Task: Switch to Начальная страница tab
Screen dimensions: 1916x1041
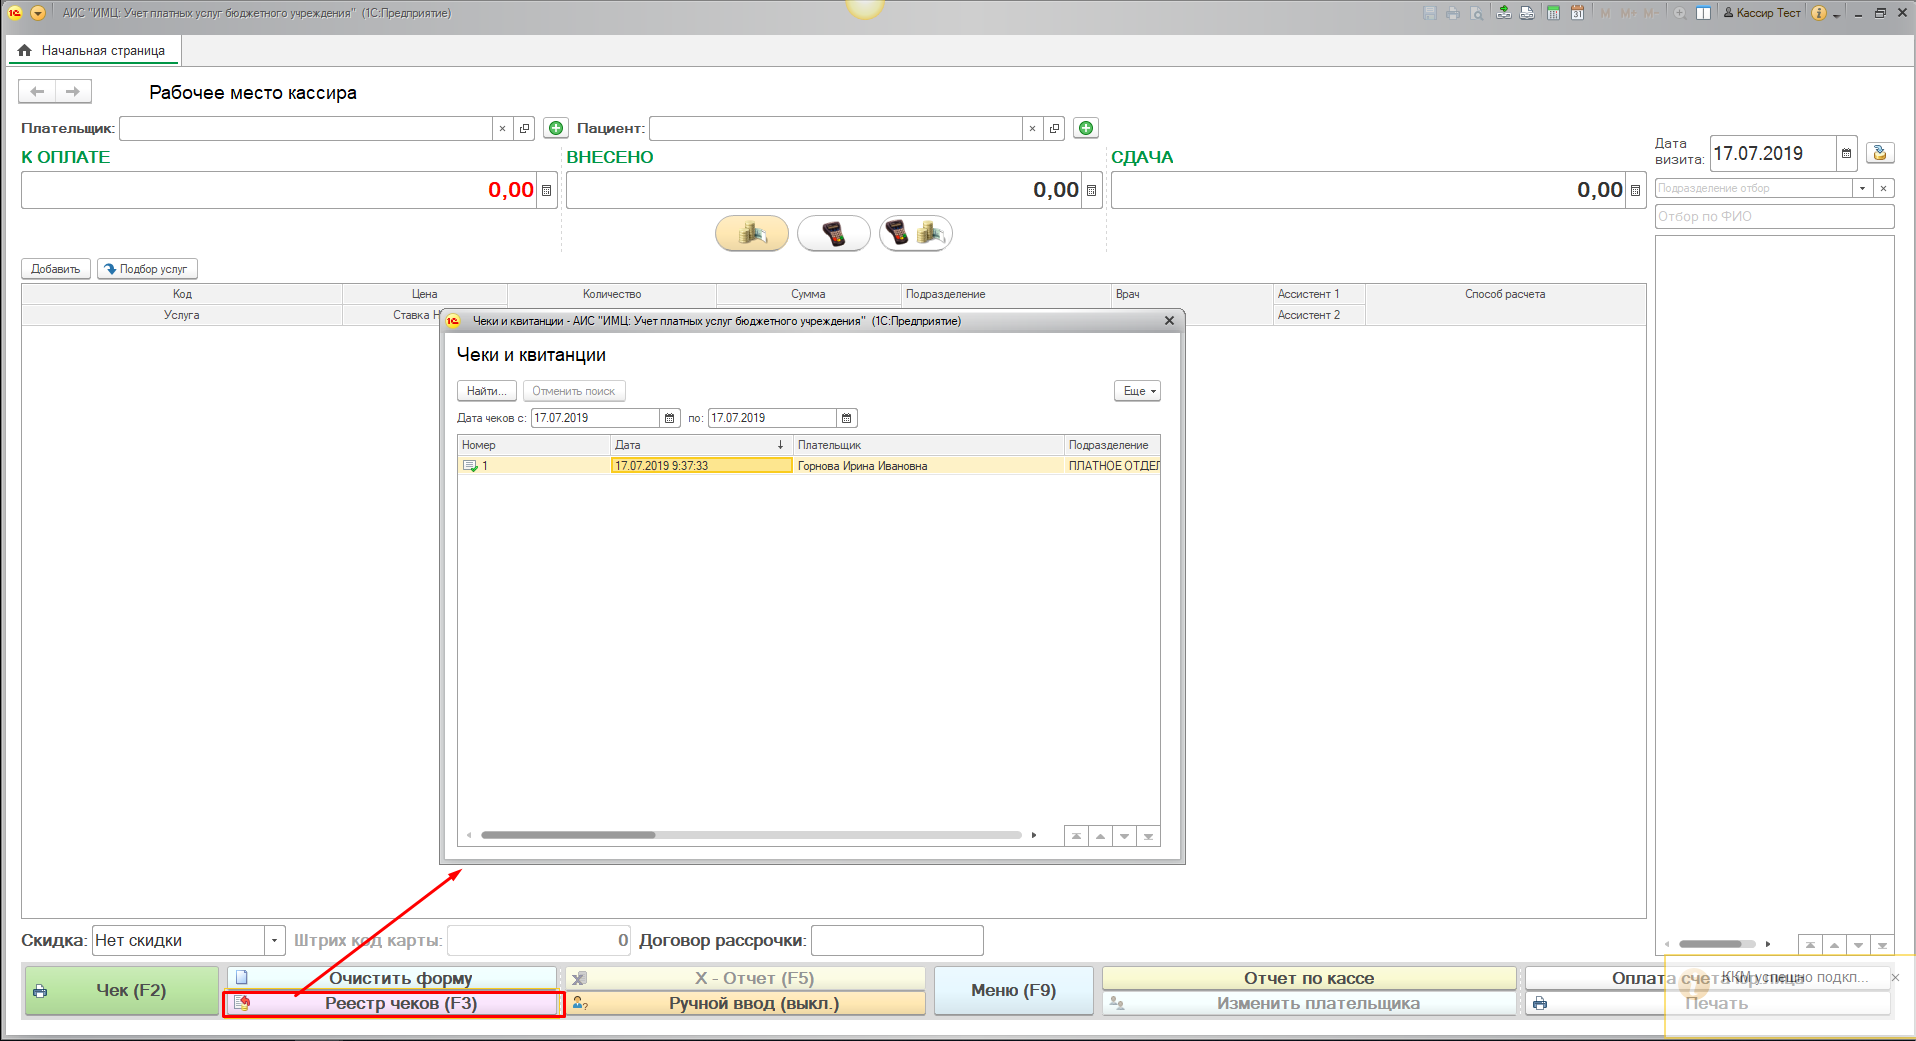Action: coord(93,50)
